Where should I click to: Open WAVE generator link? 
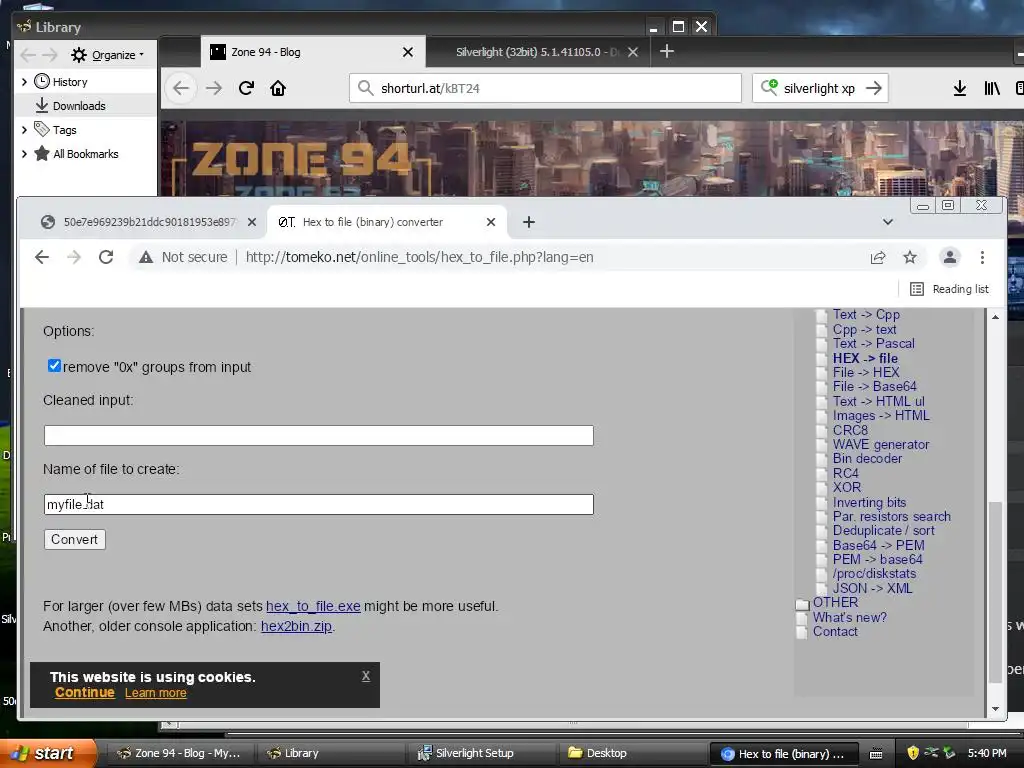[x=880, y=444]
